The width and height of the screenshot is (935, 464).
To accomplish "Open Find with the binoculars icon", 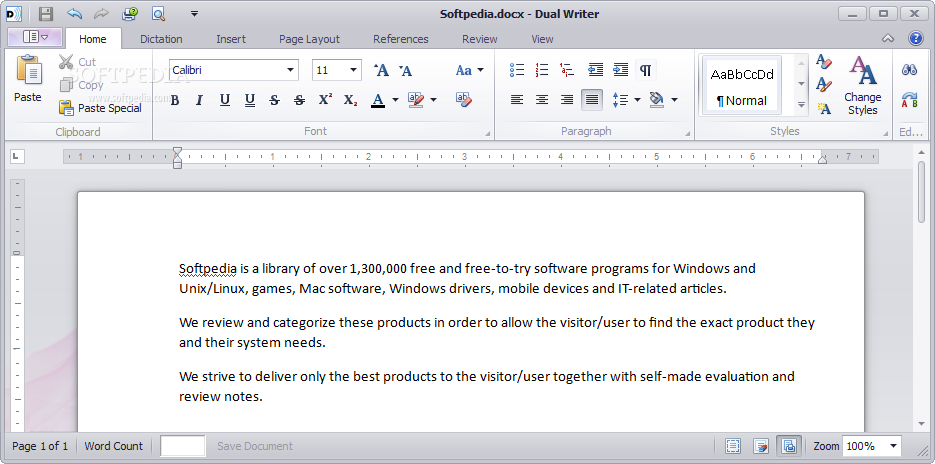I will click(909, 70).
